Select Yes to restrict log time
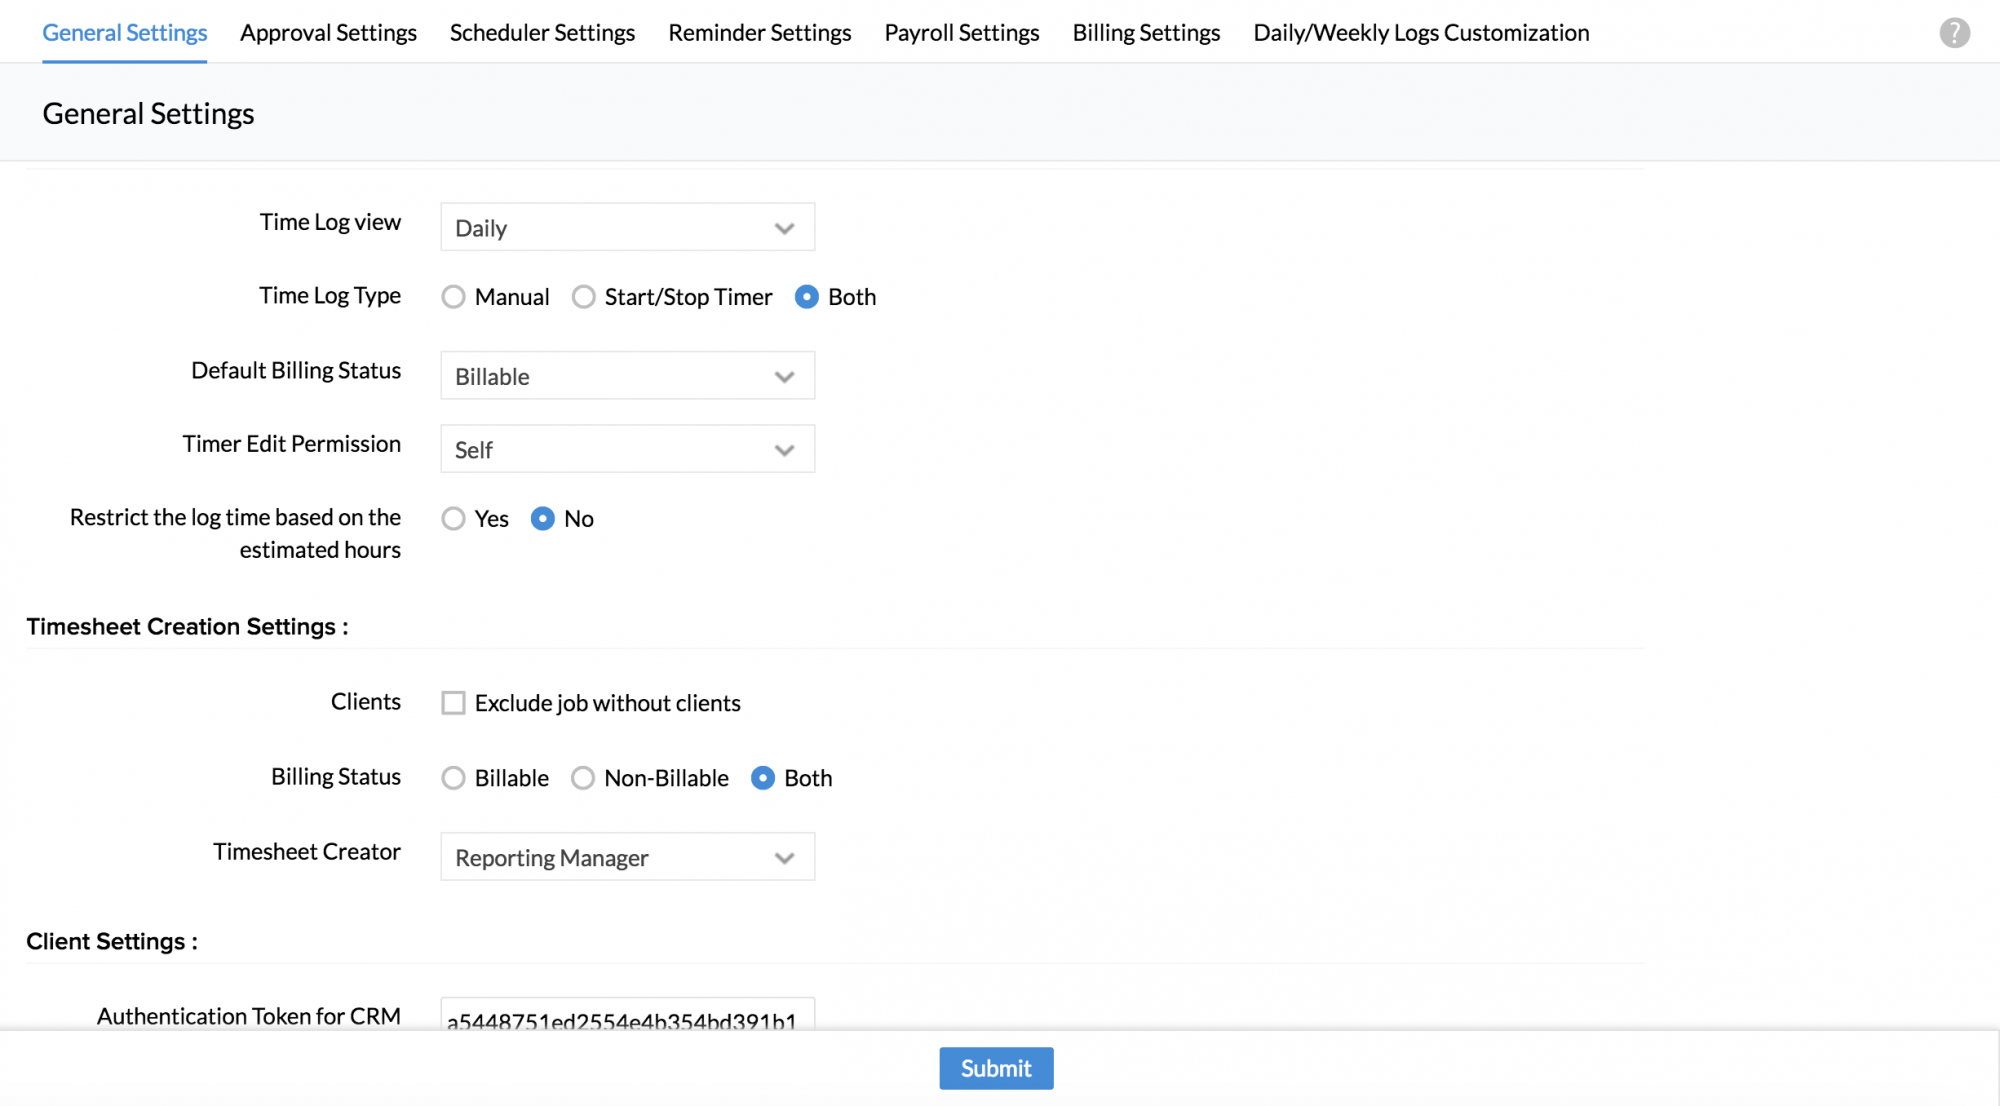This screenshot has width=2000, height=1106. (454, 518)
